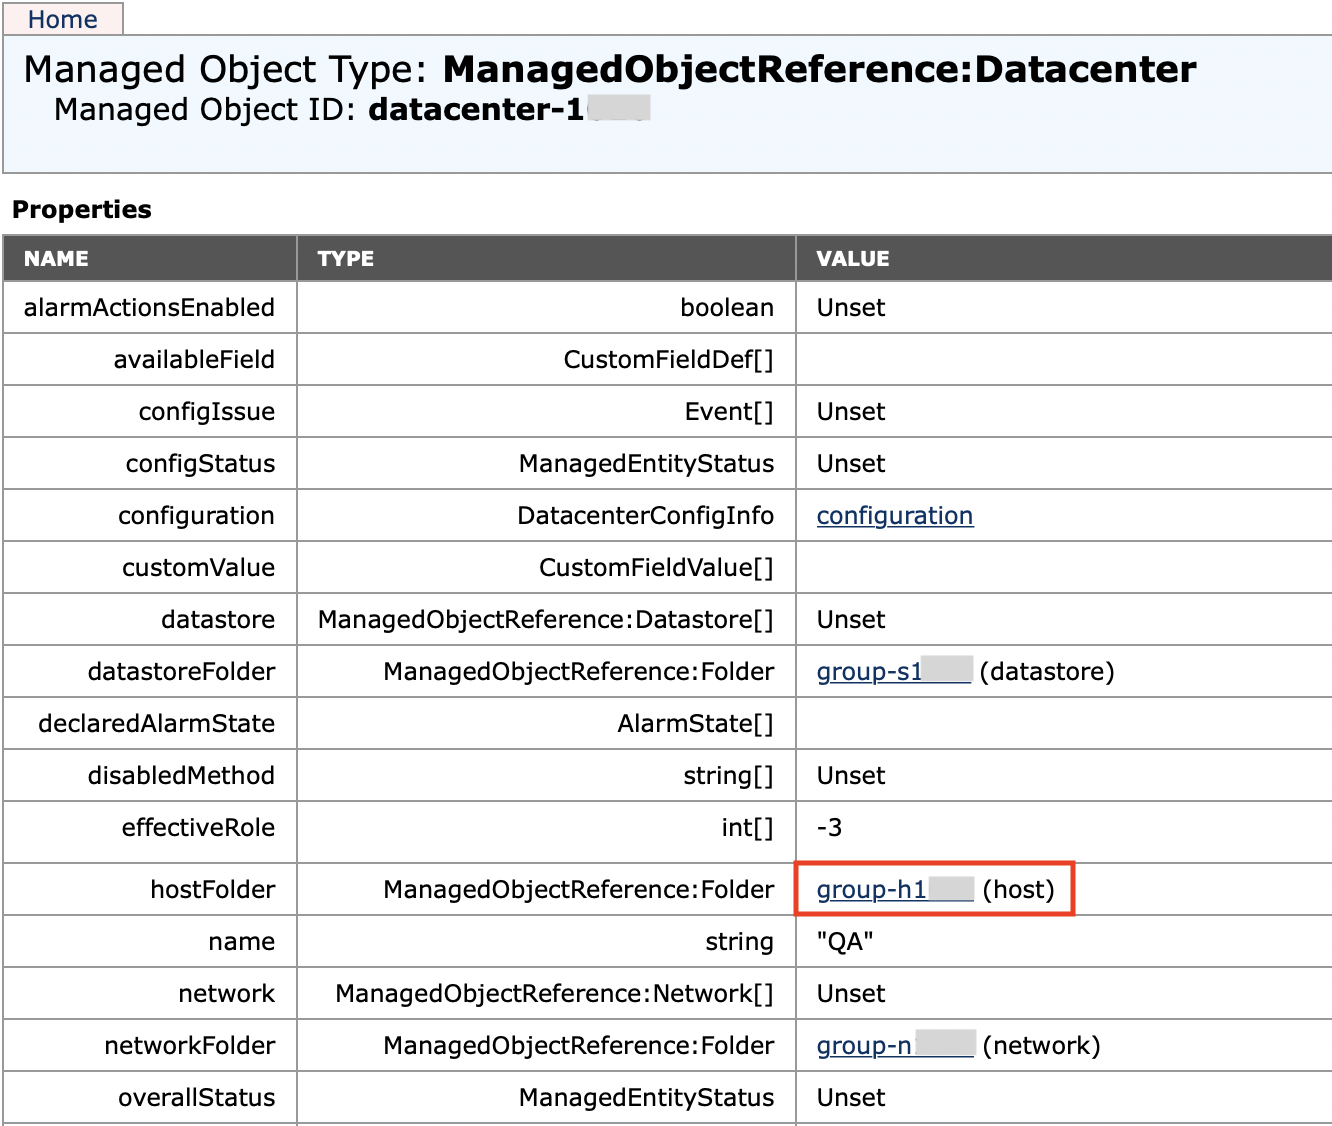Click the DatacenterConfigInfo type cell
Viewport: 1332px width, 1126px height.
[x=645, y=516]
